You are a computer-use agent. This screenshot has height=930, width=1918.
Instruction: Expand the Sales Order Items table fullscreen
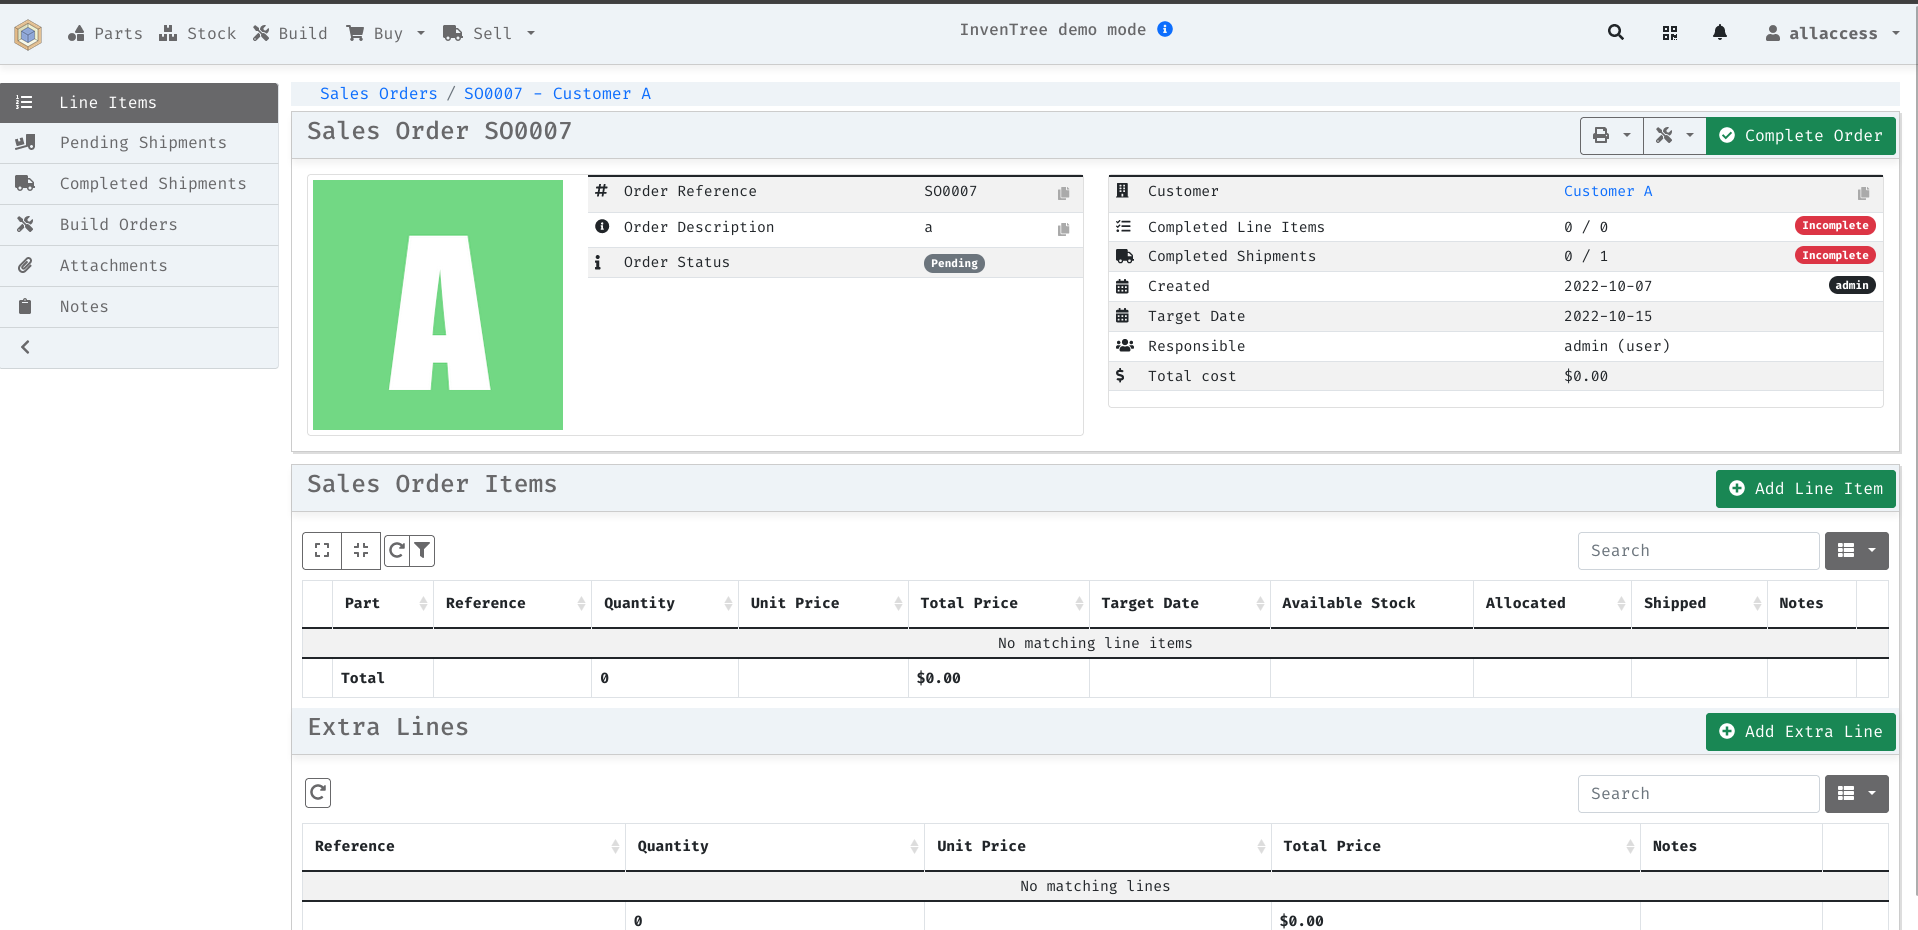click(321, 550)
